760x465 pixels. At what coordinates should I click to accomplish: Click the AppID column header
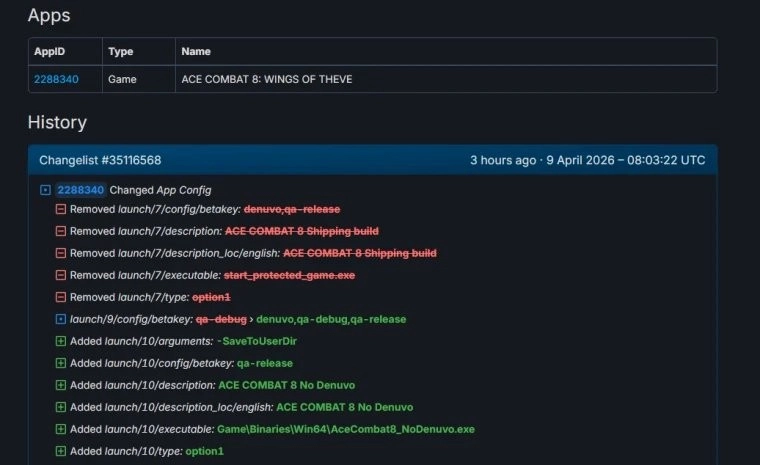[49, 51]
